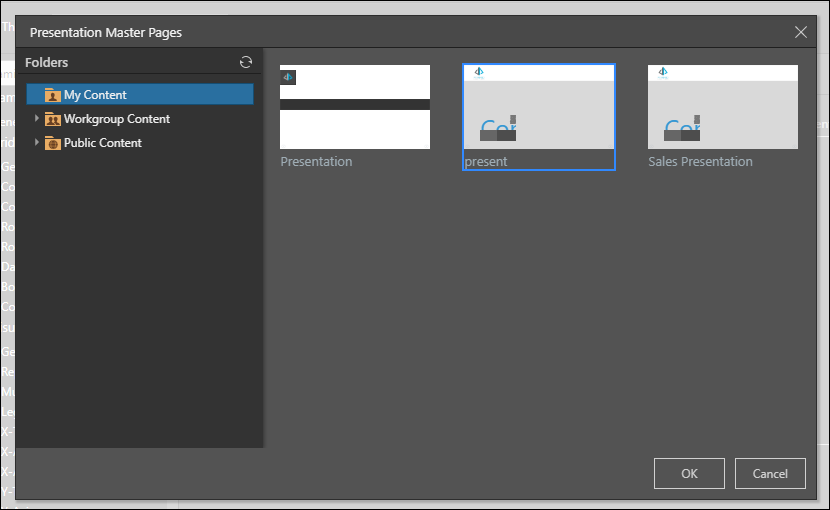
Task: Click the My Content folder icon
Action: pyautogui.click(x=53, y=95)
